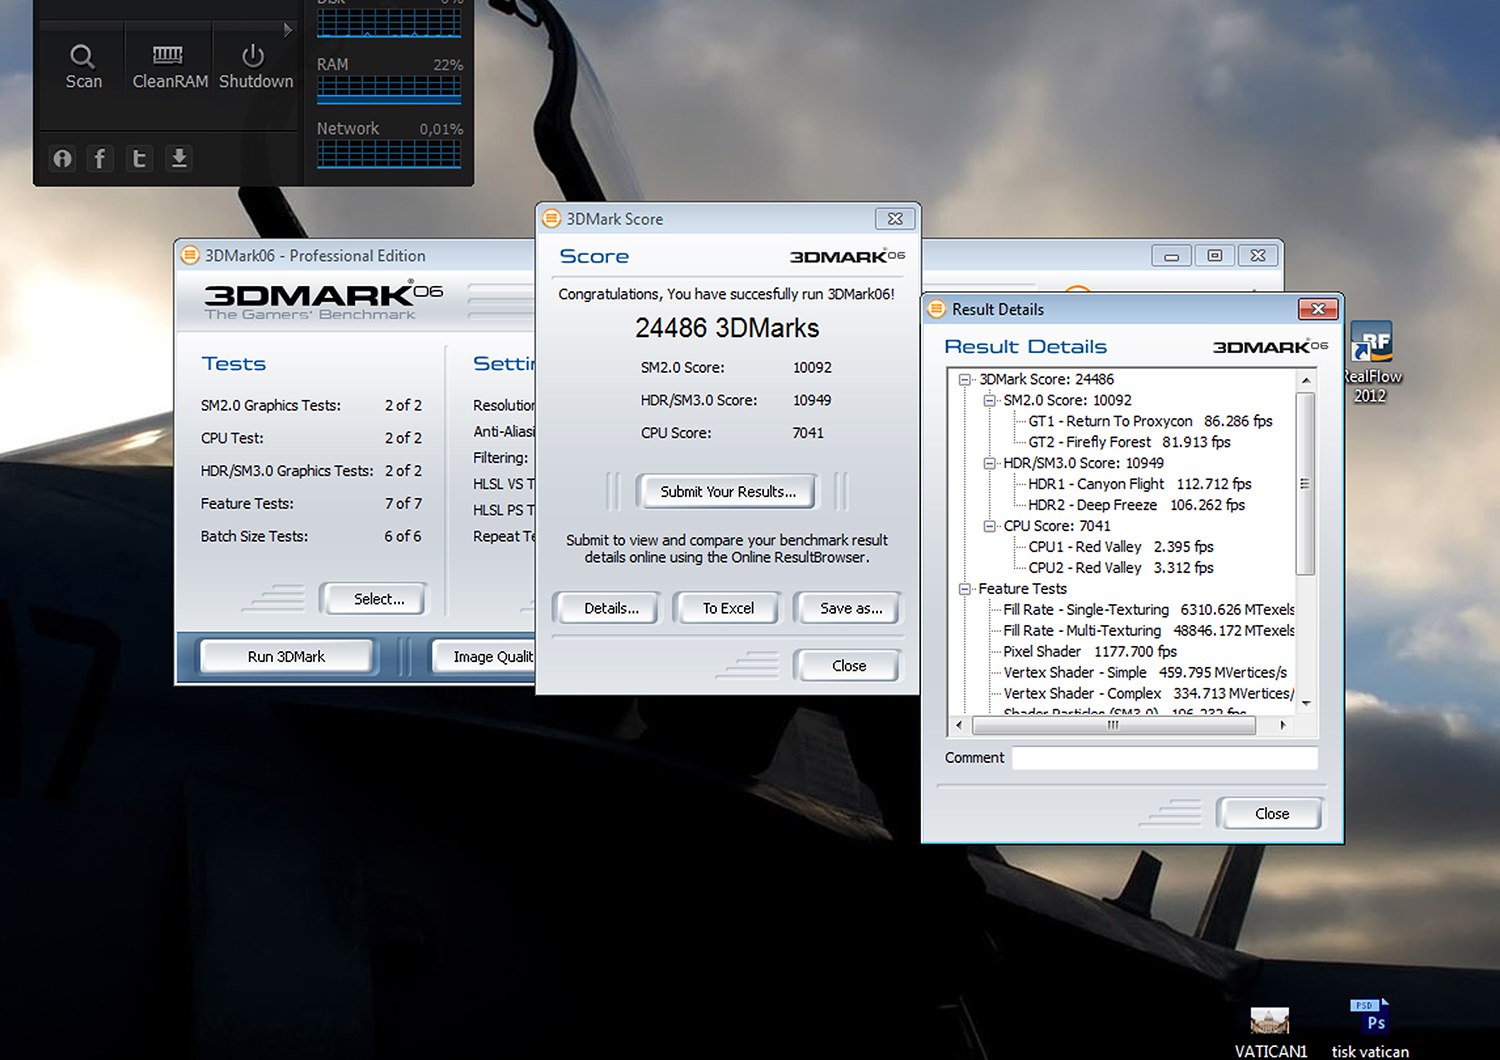
Task: Click the "SM2.0 Graphics Tests:" label
Action: tap(270, 405)
